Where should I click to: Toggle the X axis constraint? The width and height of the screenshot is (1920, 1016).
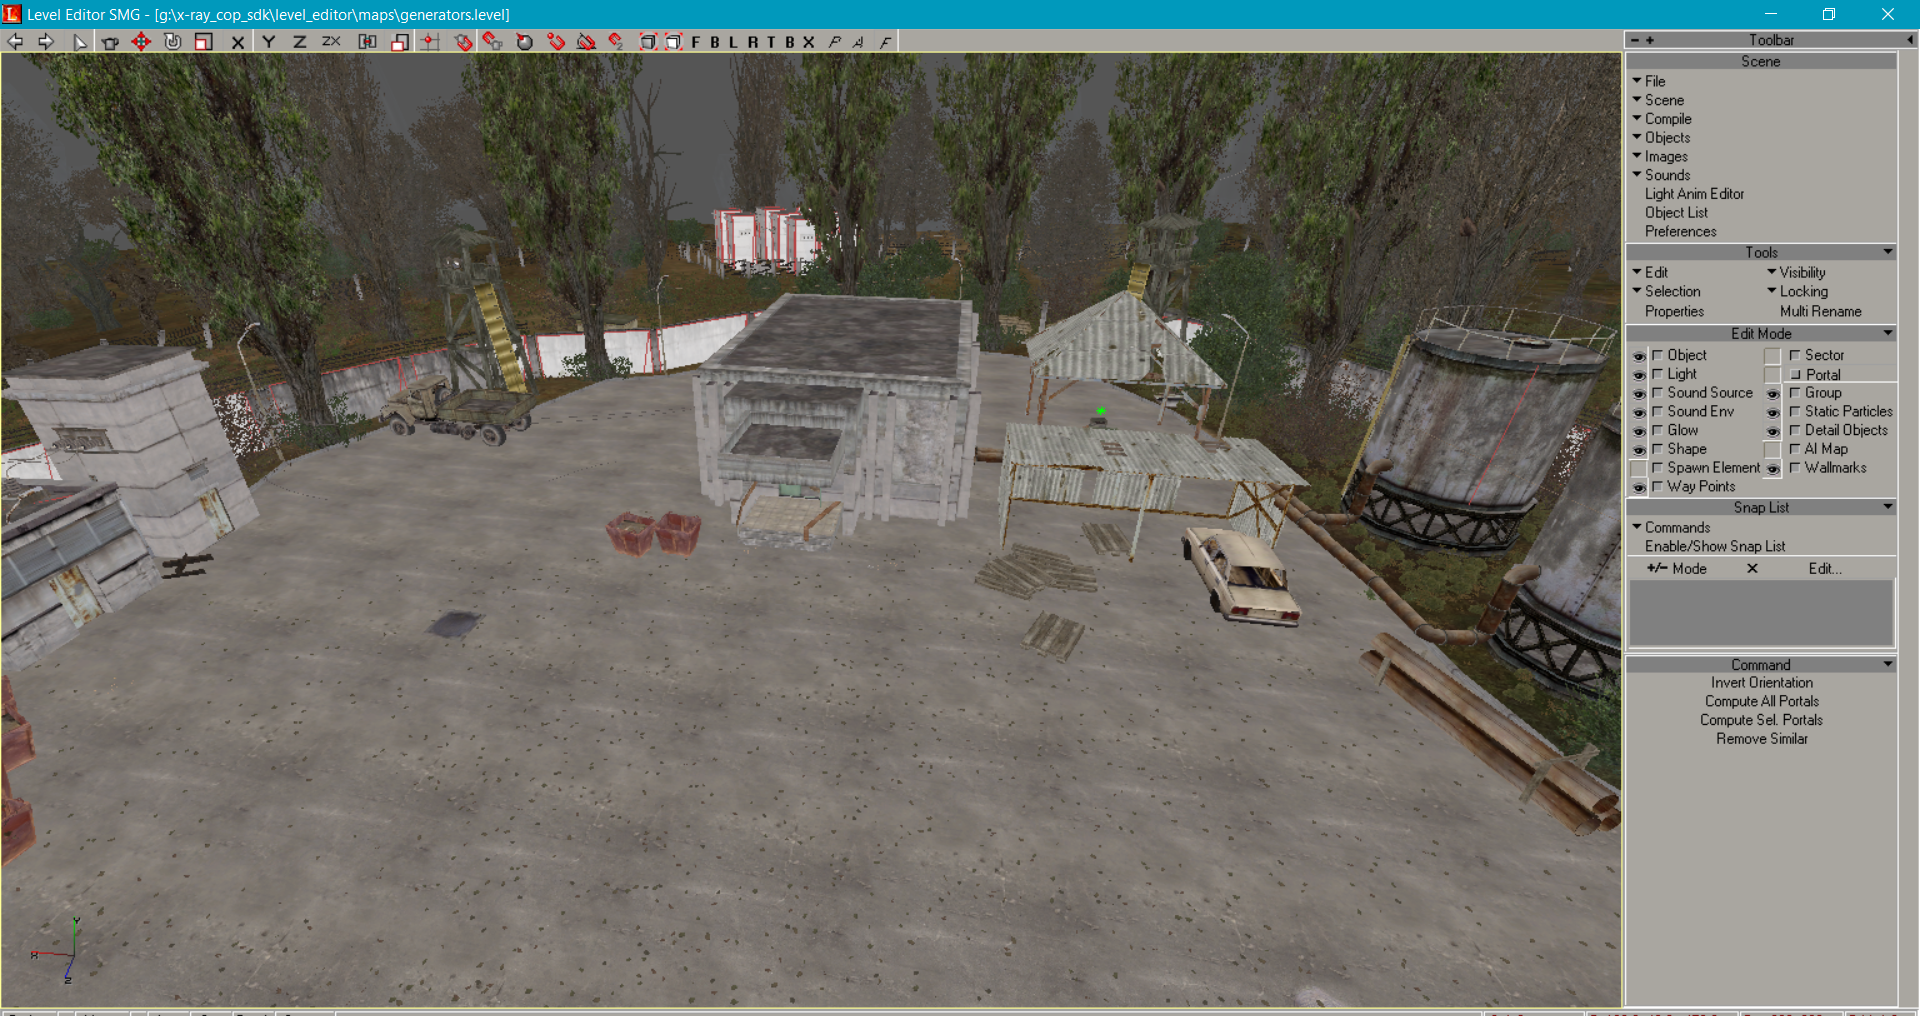[x=238, y=41]
